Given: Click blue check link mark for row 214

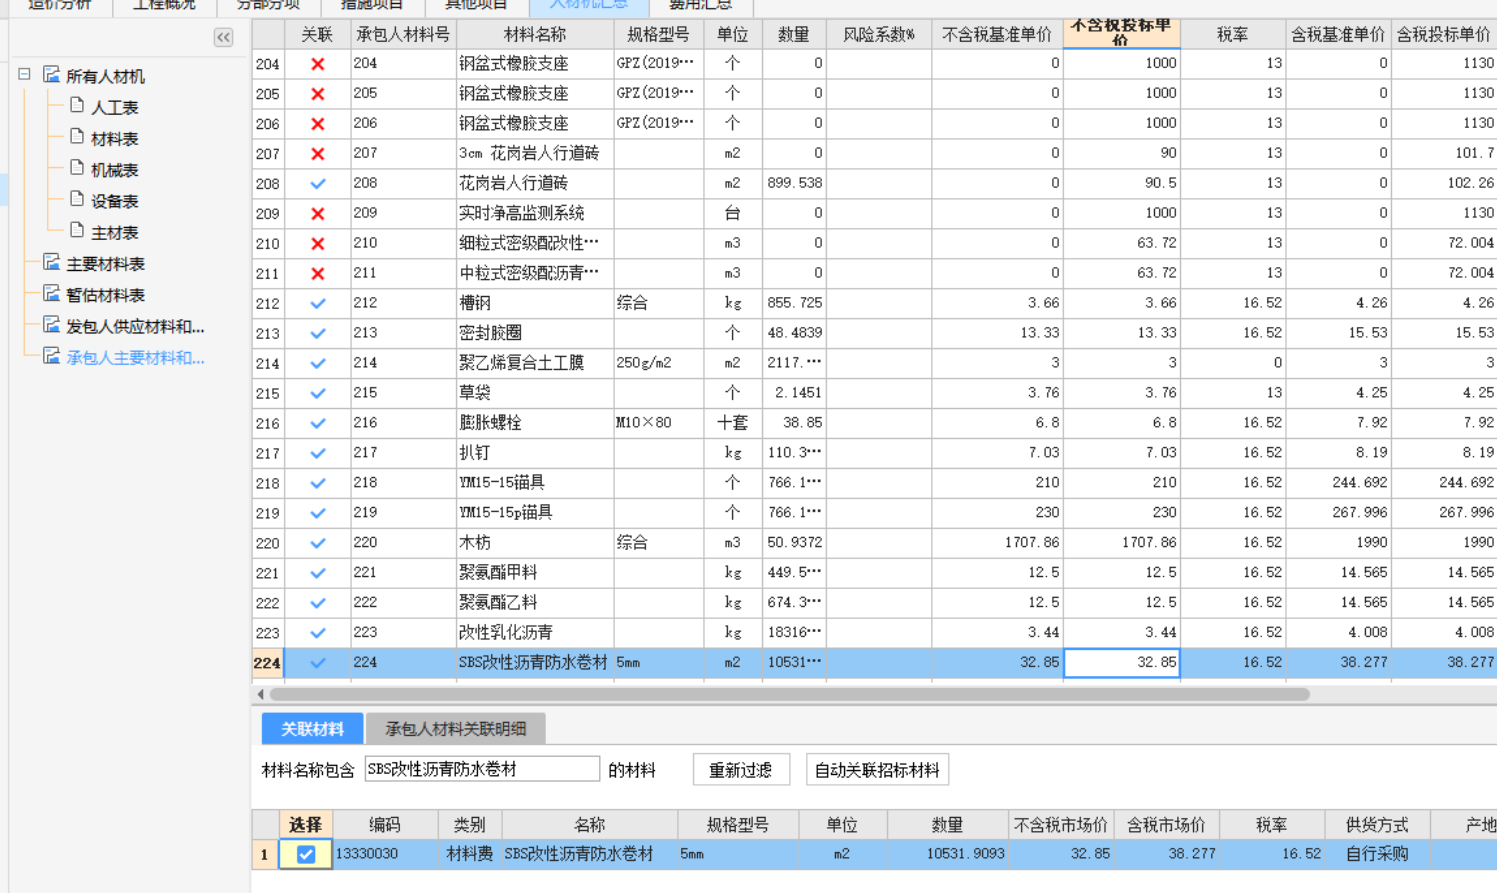Looking at the screenshot, I should [x=317, y=363].
